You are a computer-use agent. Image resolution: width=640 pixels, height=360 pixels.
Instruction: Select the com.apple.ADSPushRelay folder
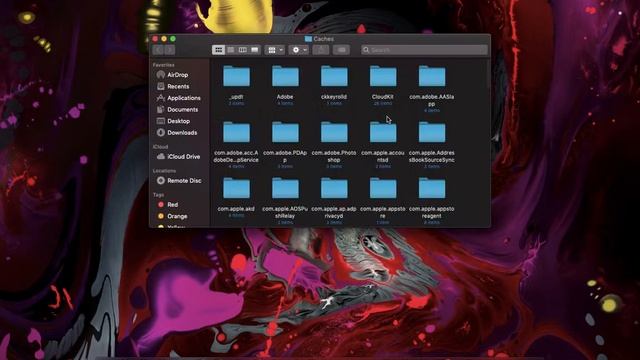click(285, 189)
